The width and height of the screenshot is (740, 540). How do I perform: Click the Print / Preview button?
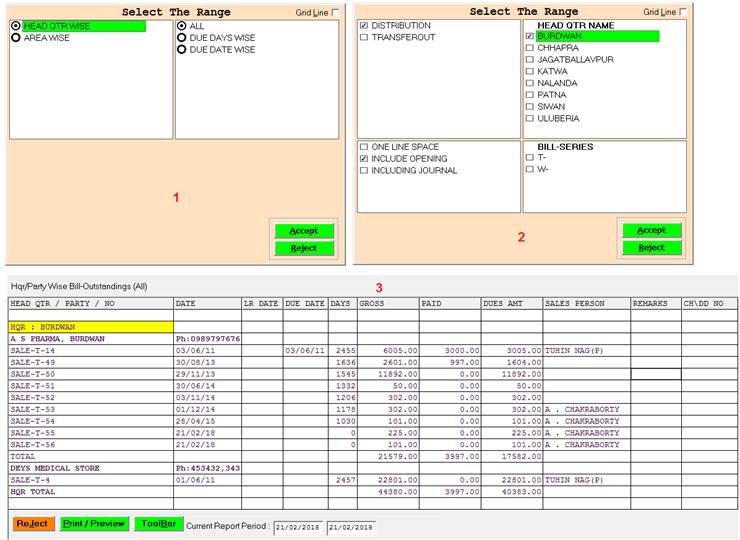(93, 524)
